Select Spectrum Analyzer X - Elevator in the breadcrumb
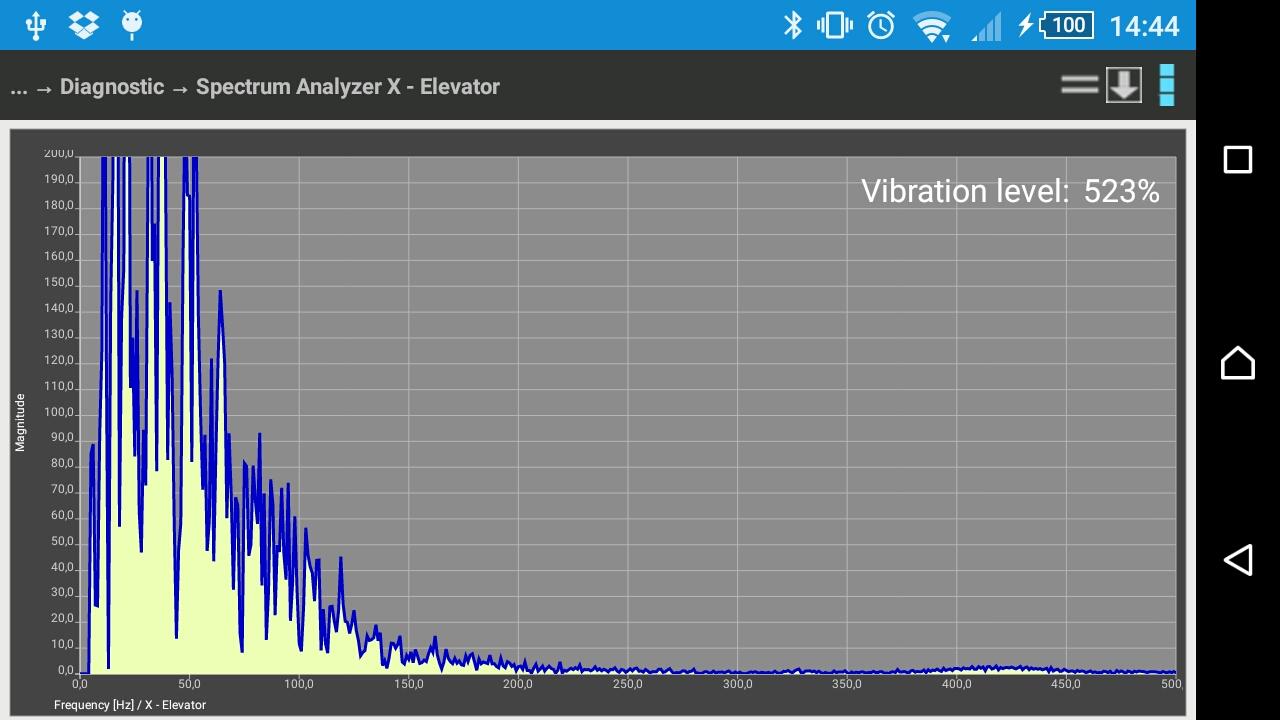Viewport: 1280px width, 720px height. tap(348, 87)
